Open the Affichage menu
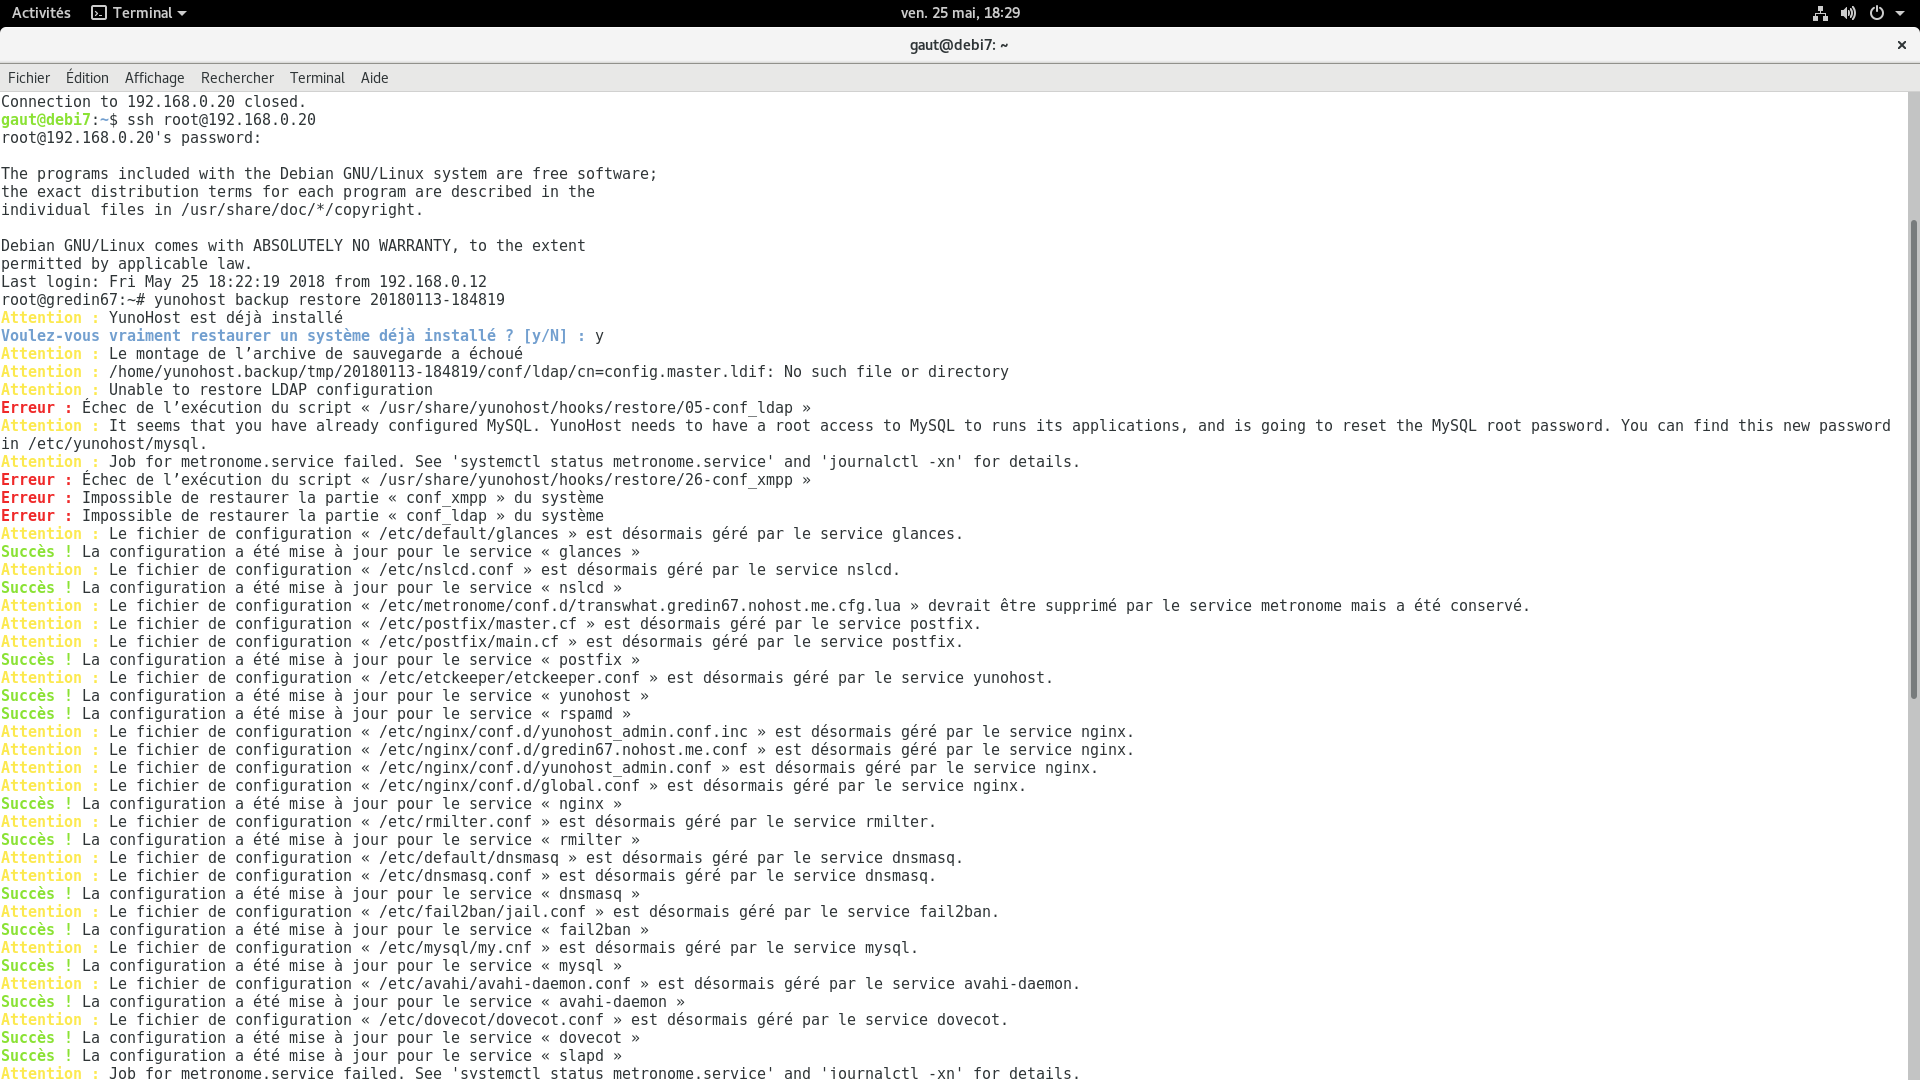The height and width of the screenshot is (1080, 1920). 154,78
